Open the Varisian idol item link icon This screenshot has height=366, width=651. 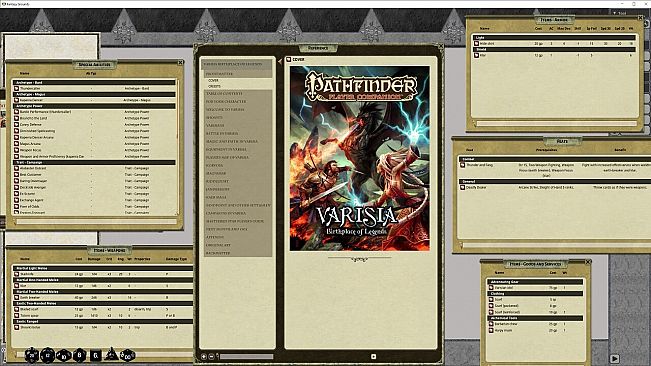(x=491, y=288)
